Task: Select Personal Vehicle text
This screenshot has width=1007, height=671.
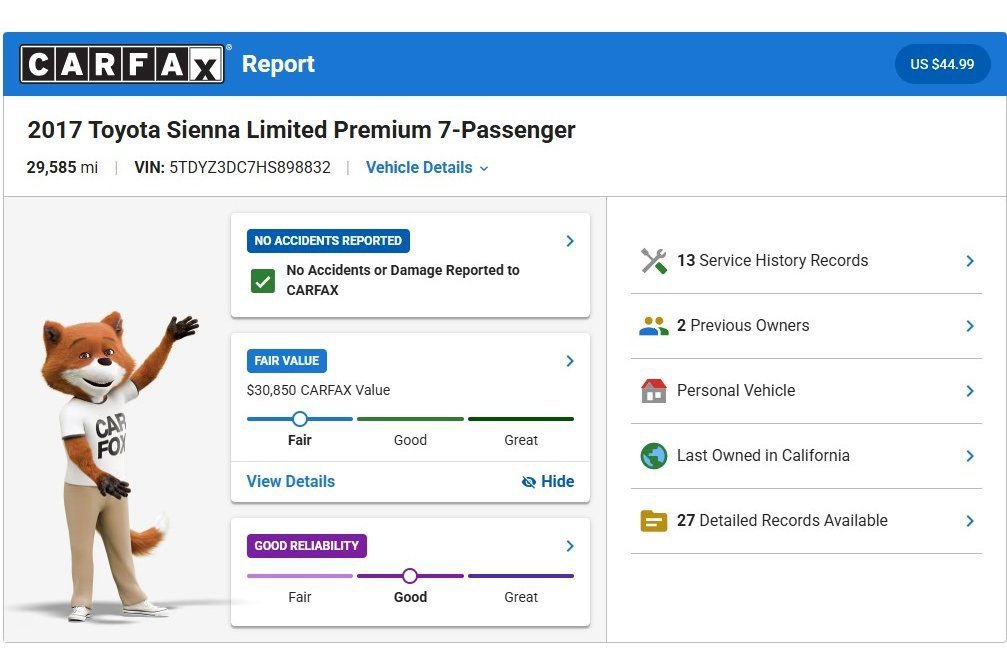Action: click(x=736, y=390)
